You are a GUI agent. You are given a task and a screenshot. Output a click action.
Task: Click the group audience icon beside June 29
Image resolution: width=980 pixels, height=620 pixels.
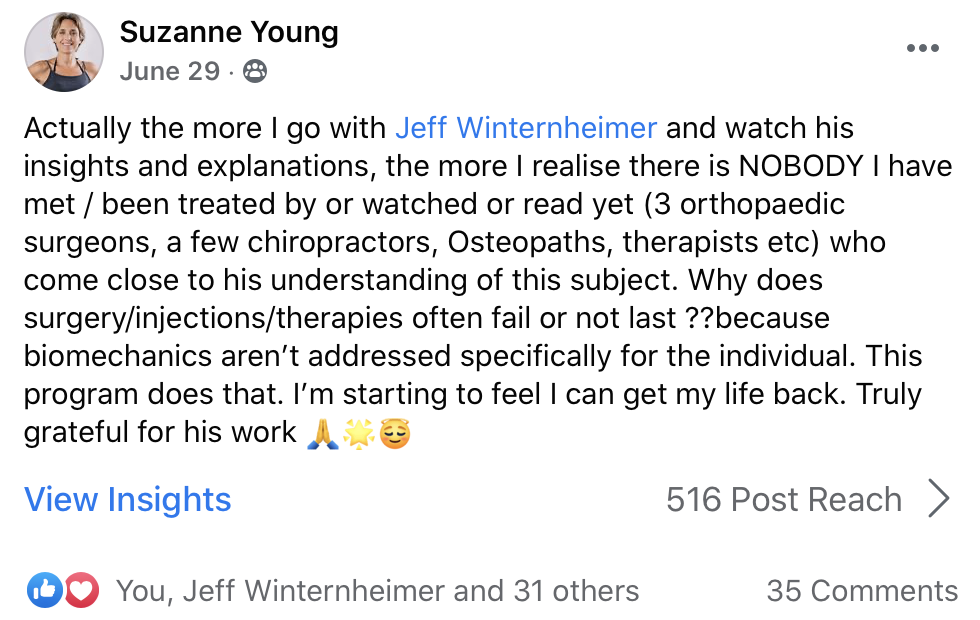coord(254,71)
